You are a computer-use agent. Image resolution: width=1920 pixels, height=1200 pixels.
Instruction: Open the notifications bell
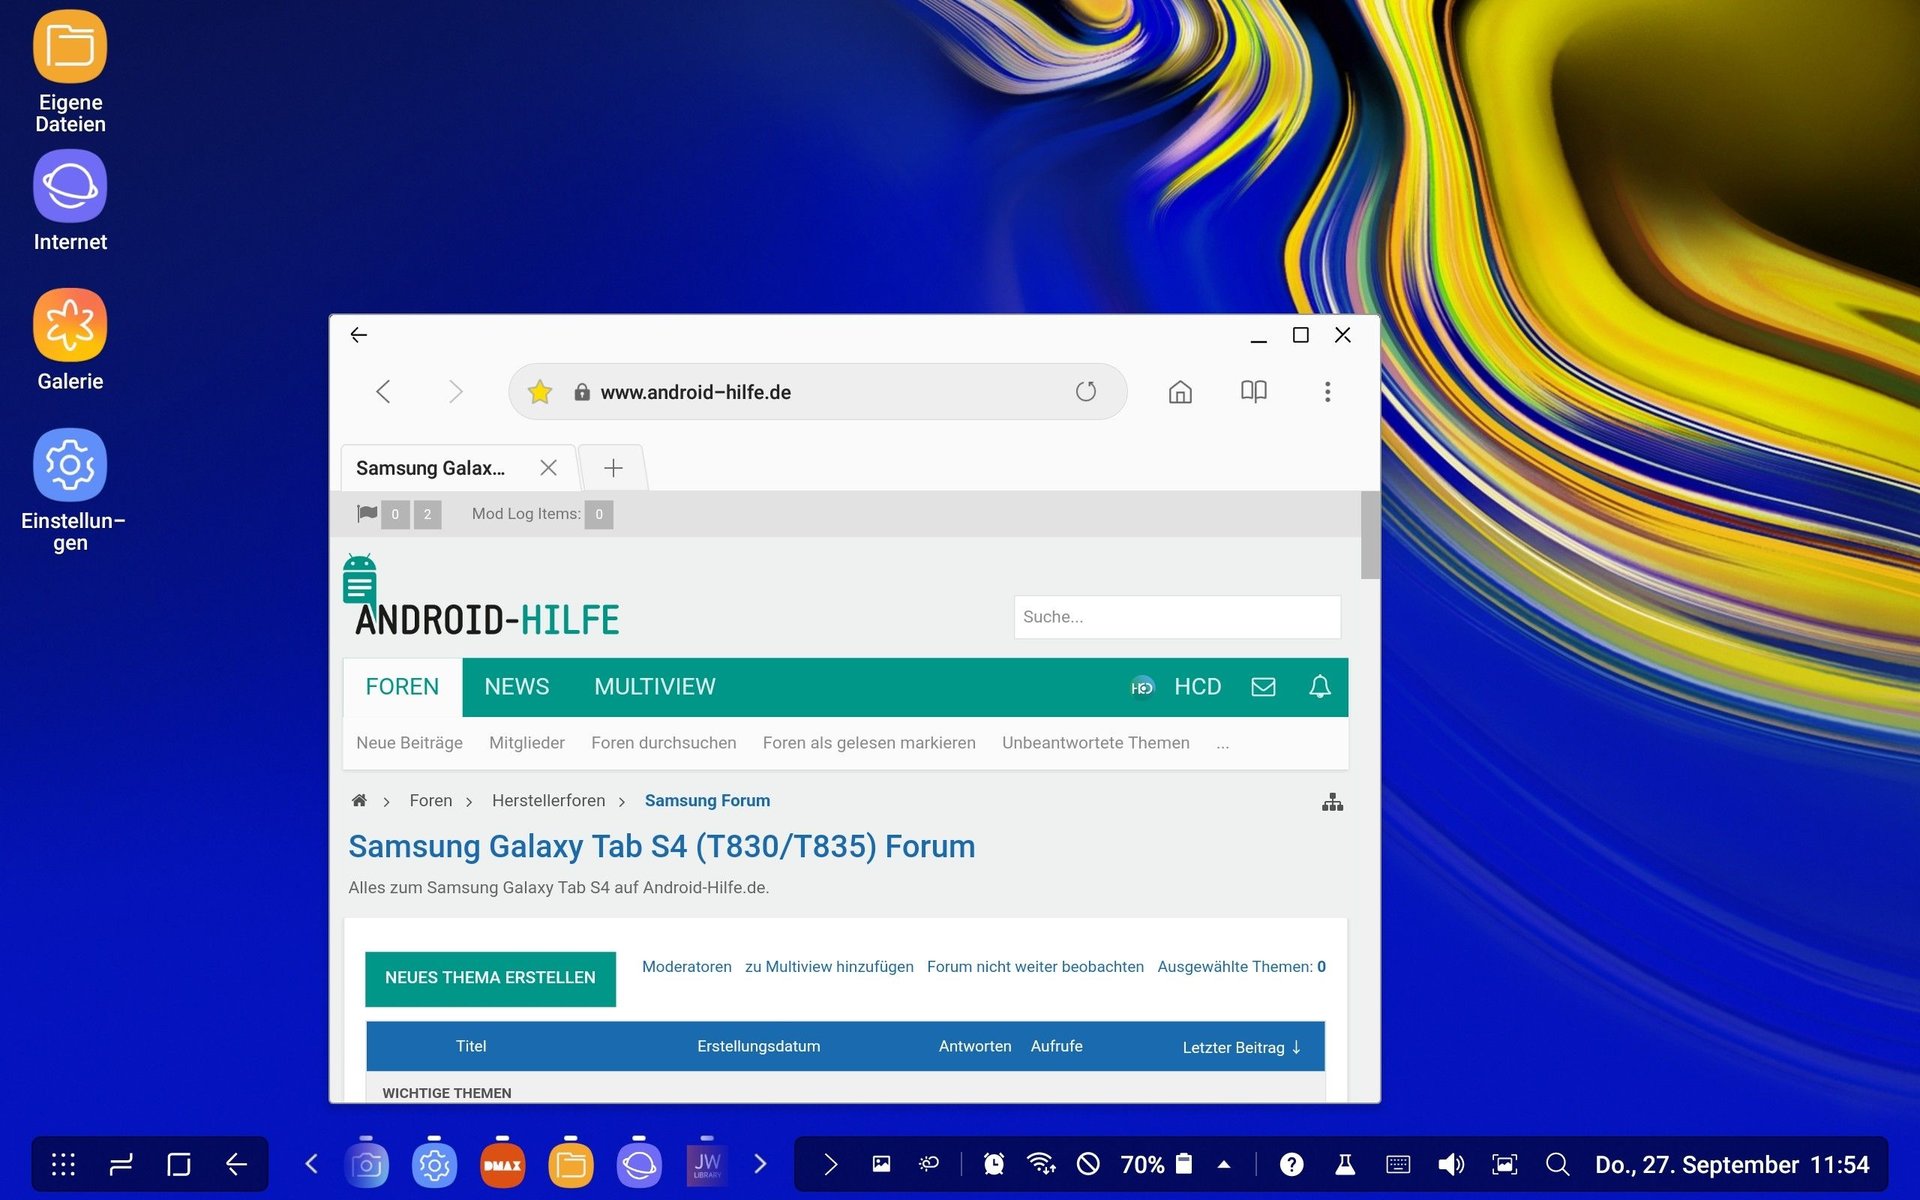tap(1320, 687)
